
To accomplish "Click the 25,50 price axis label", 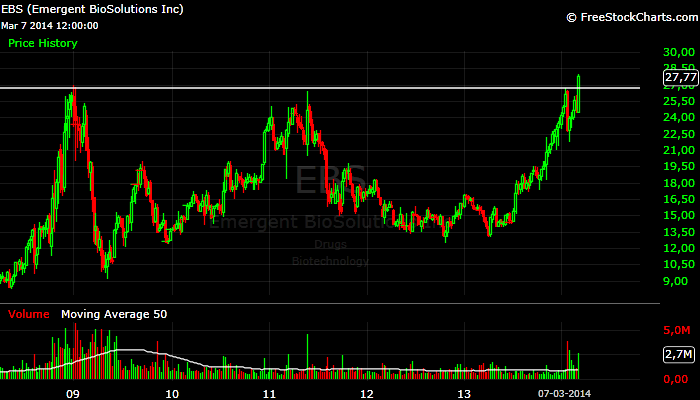I will pos(679,101).
